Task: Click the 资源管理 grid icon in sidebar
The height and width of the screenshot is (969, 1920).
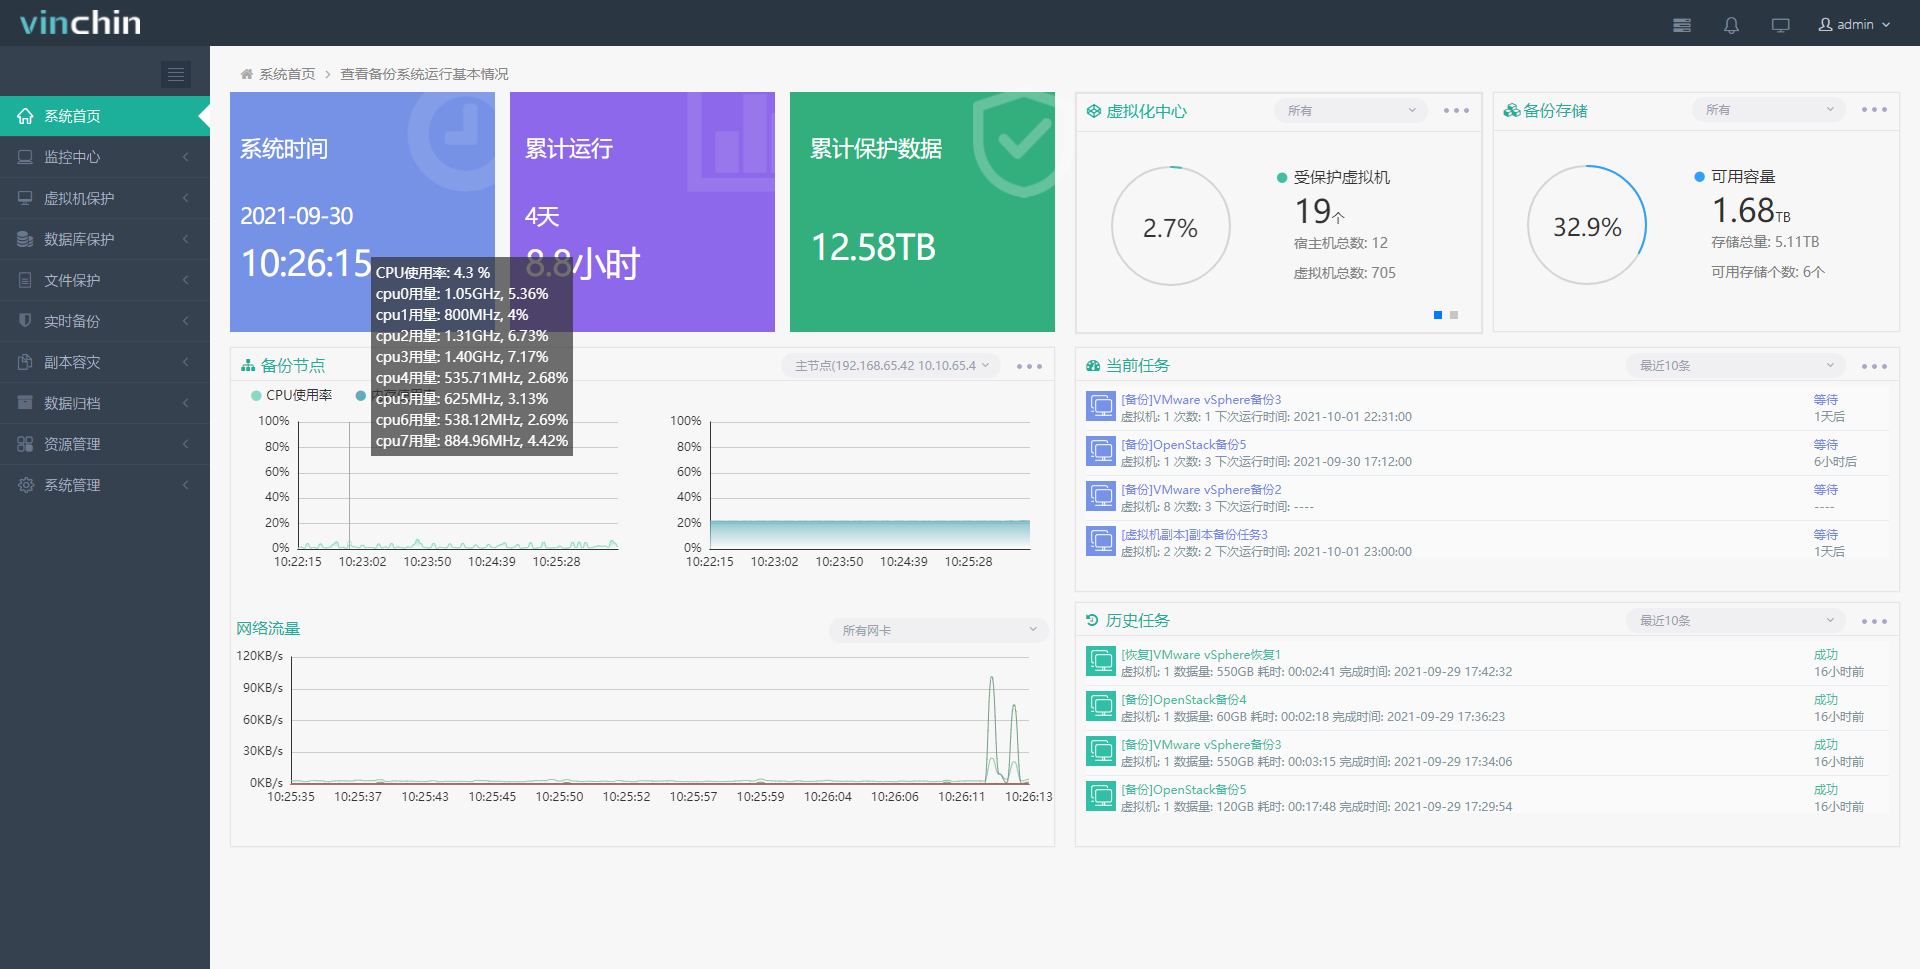Action: (x=25, y=444)
